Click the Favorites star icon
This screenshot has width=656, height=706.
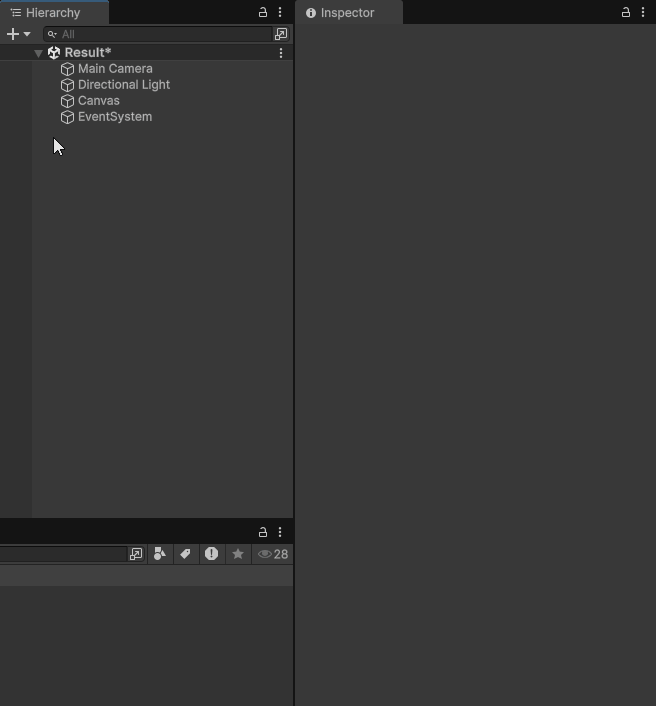(x=238, y=554)
